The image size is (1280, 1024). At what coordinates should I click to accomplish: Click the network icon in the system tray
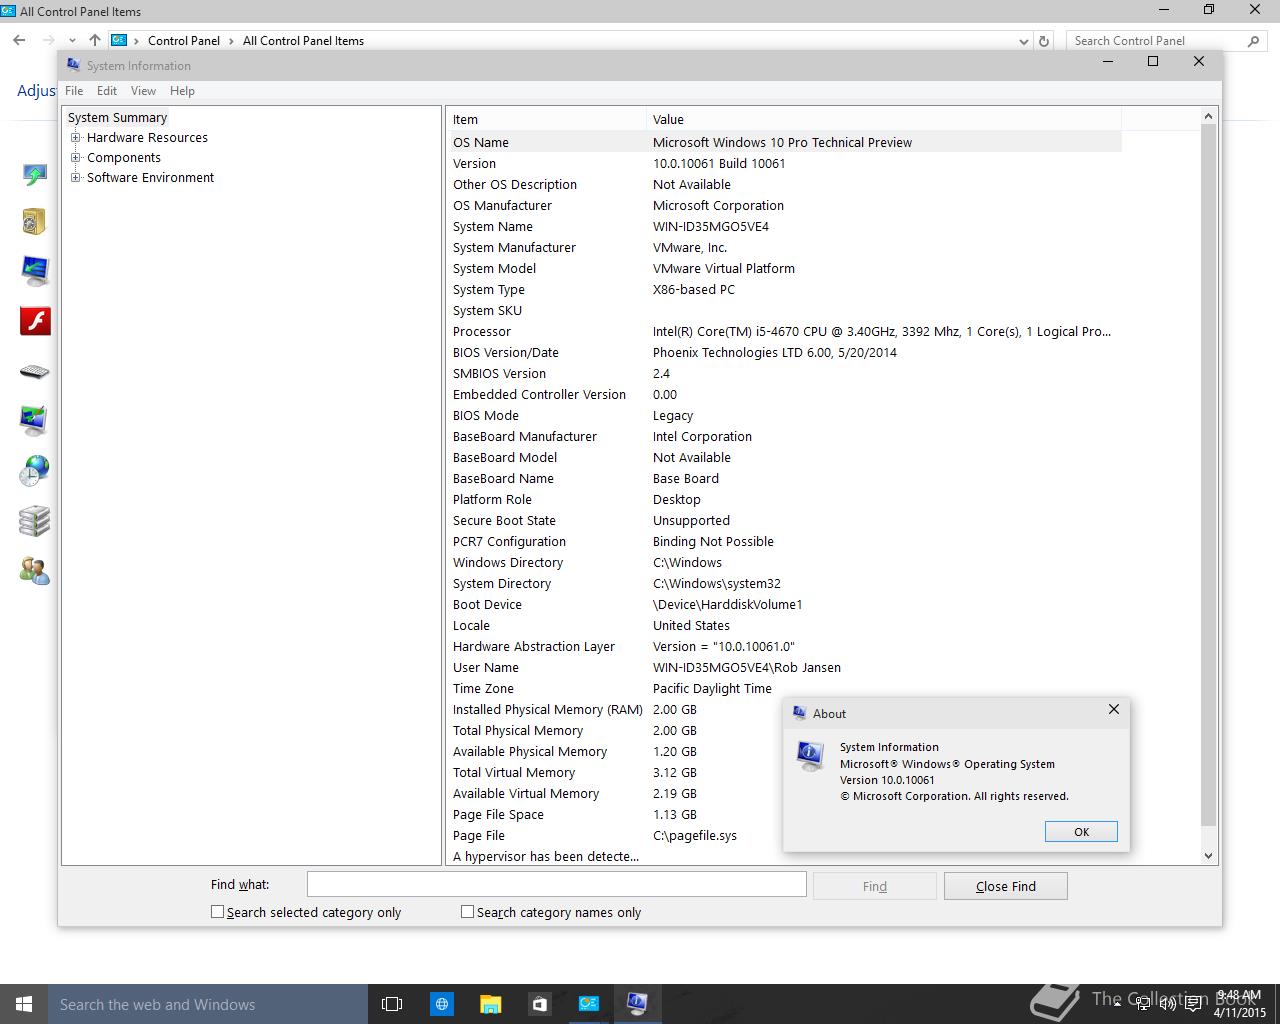click(1143, 1004)
